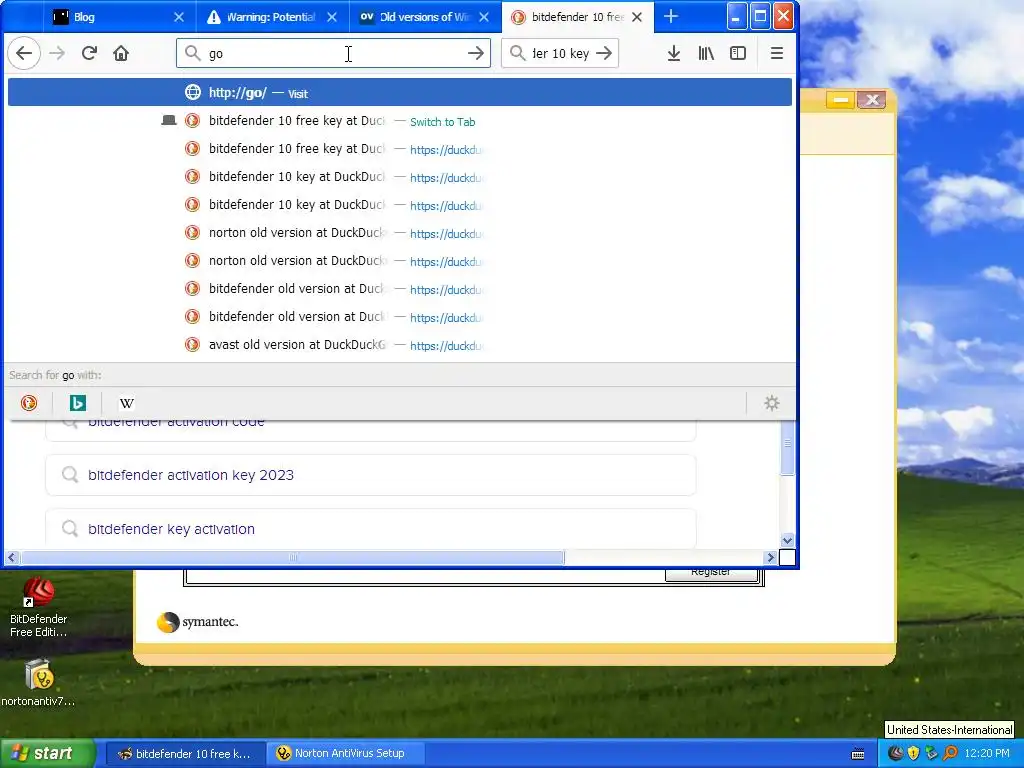Go back with the browser back arrow

tap(24, 54)
